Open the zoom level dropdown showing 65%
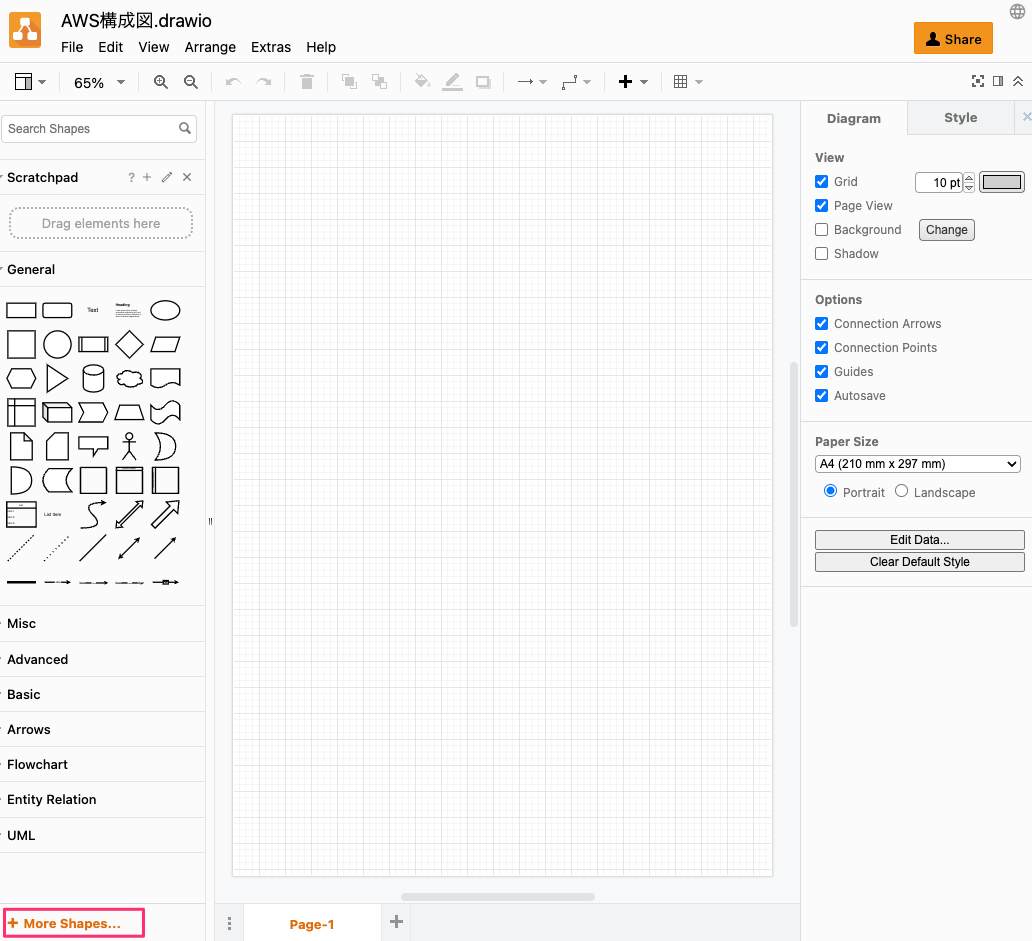Viewport: 1032px width, 941px height. coord(98,82)
